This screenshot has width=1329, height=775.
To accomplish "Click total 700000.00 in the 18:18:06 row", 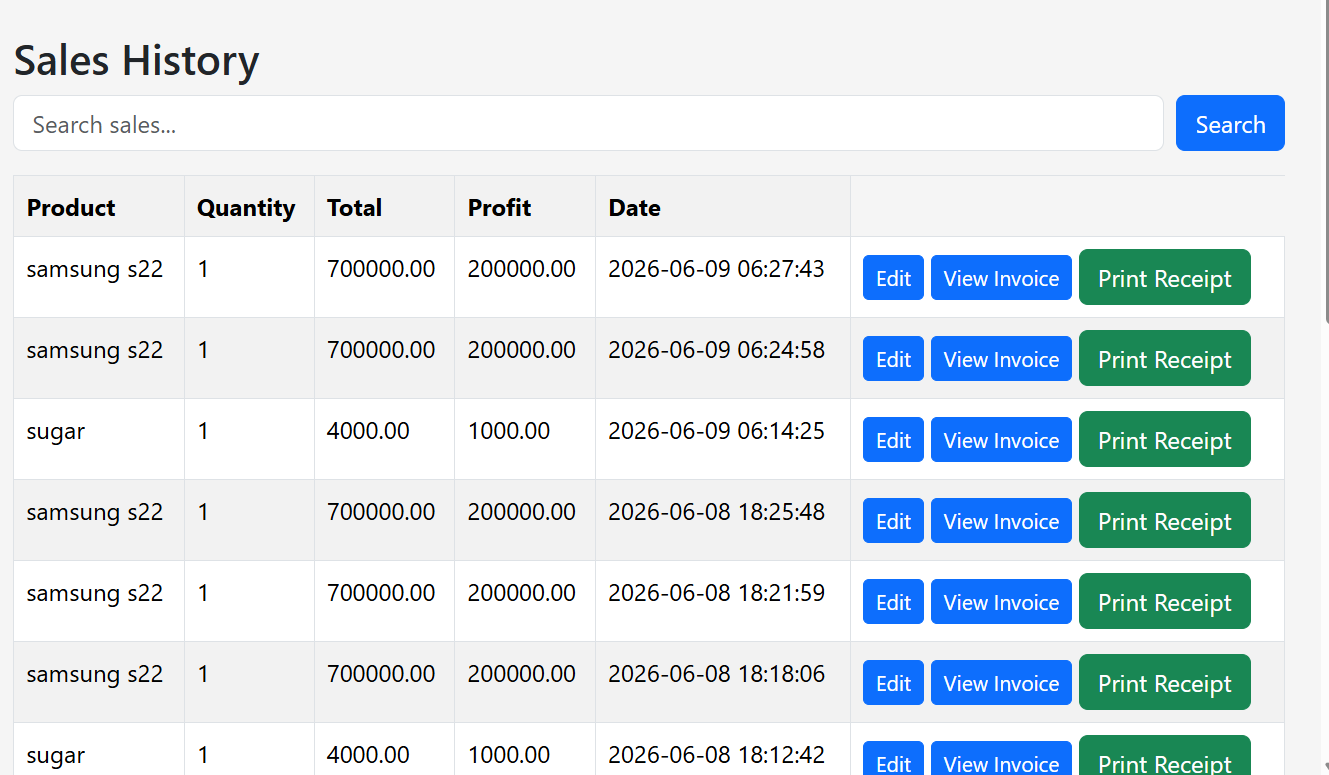I will [381, 674].
